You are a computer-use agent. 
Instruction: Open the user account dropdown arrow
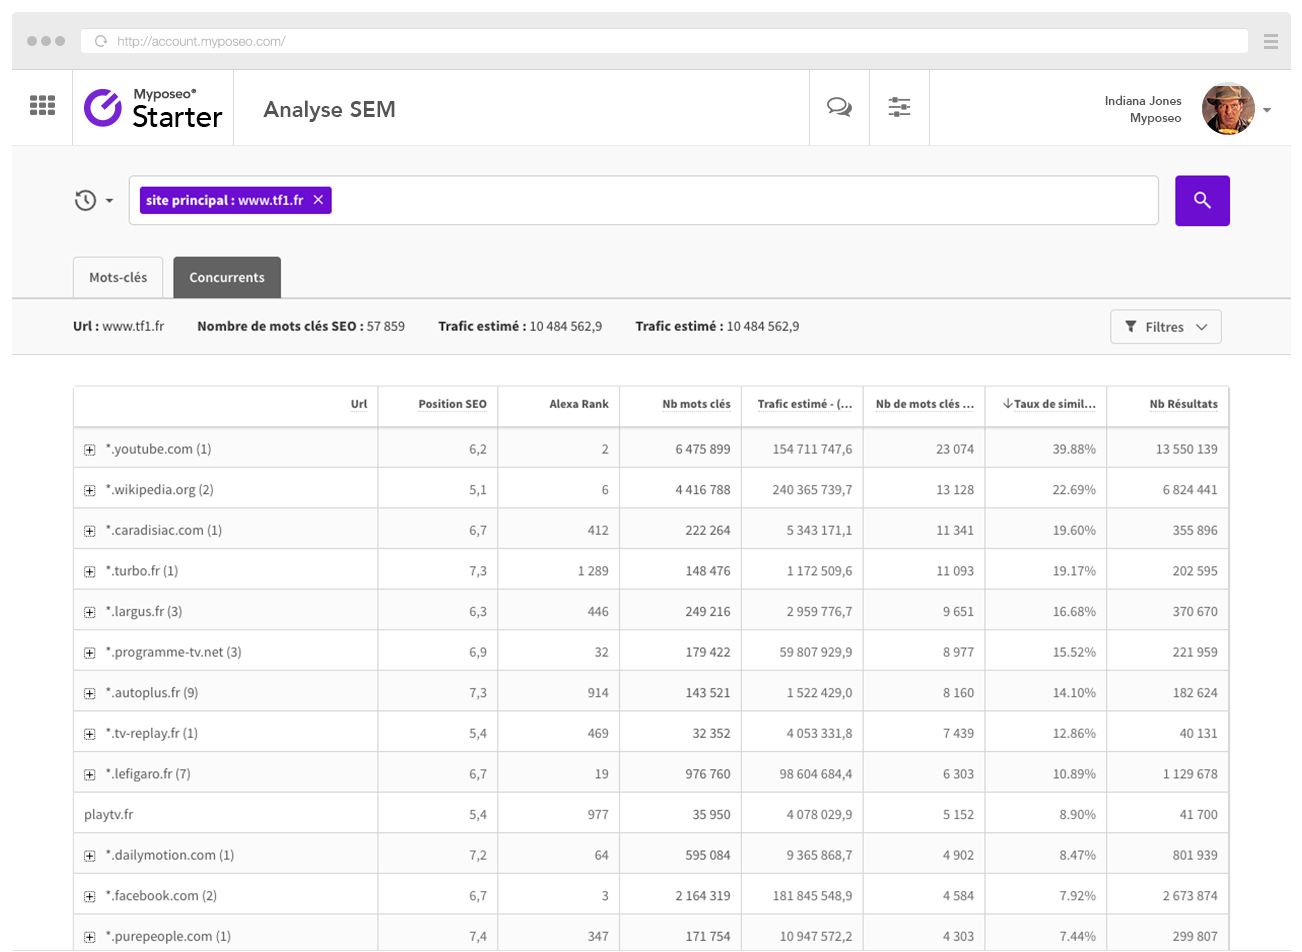click(x=1267, y=110)
